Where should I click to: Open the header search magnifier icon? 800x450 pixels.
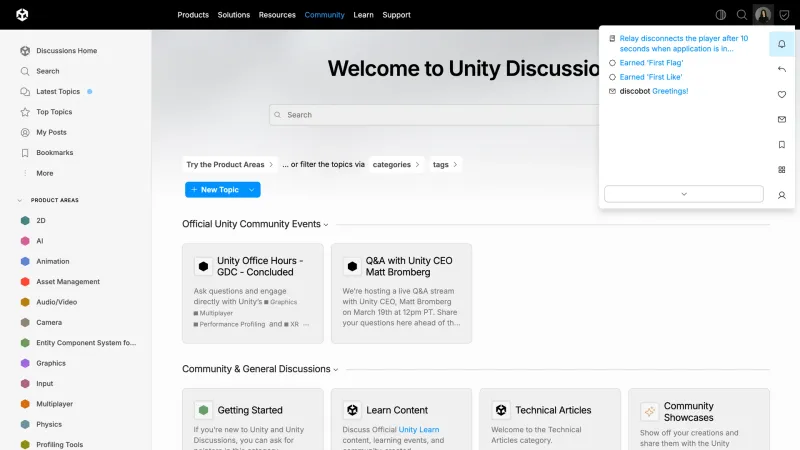(741, 15)
